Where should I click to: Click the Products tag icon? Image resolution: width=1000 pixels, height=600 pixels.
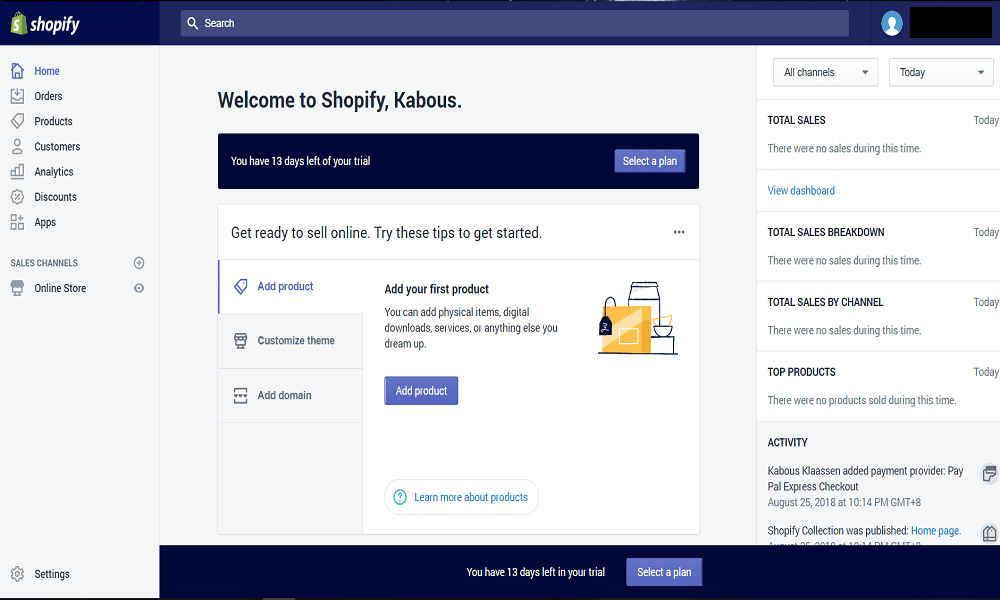(17, 121)
